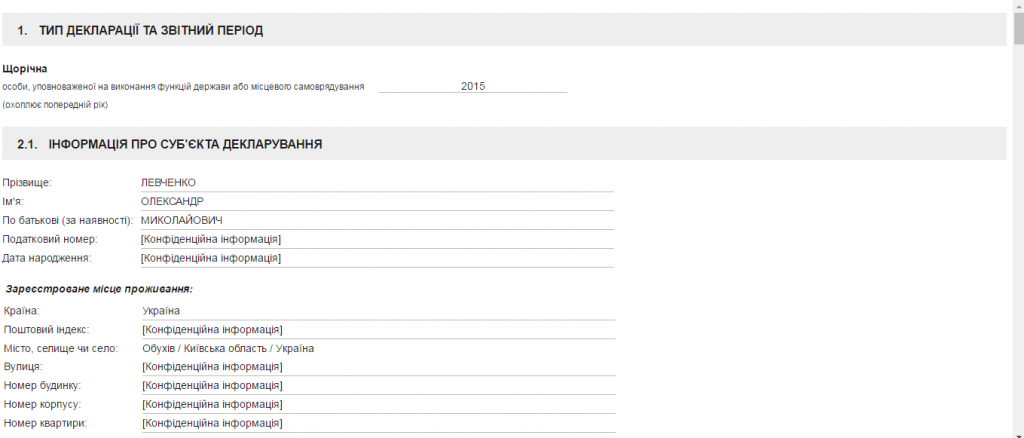Click the Країна value Україна
This screenshot has height=438, width=1024.
click(377, 311)
